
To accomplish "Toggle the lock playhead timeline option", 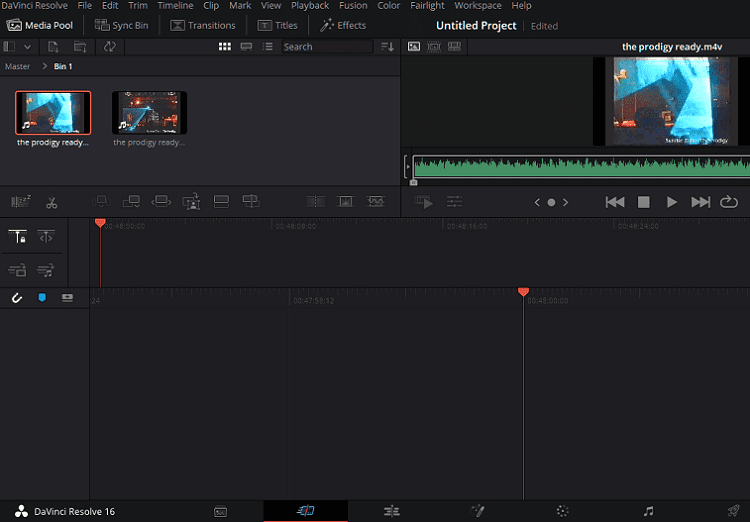I will (x=18, y=236).
